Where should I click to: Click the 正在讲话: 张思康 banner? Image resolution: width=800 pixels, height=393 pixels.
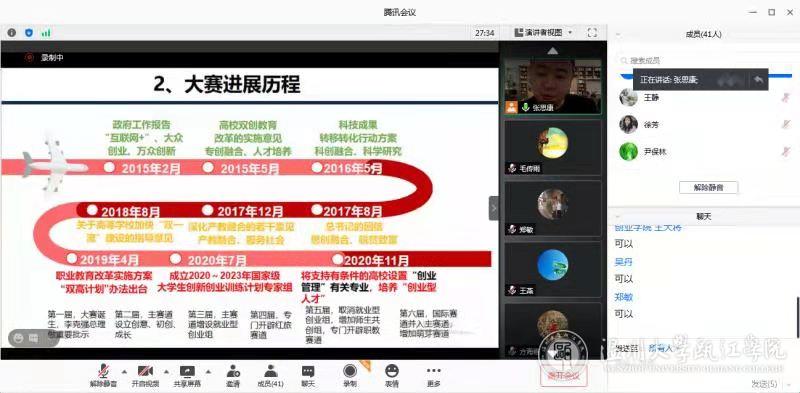(x=700, y=80)
